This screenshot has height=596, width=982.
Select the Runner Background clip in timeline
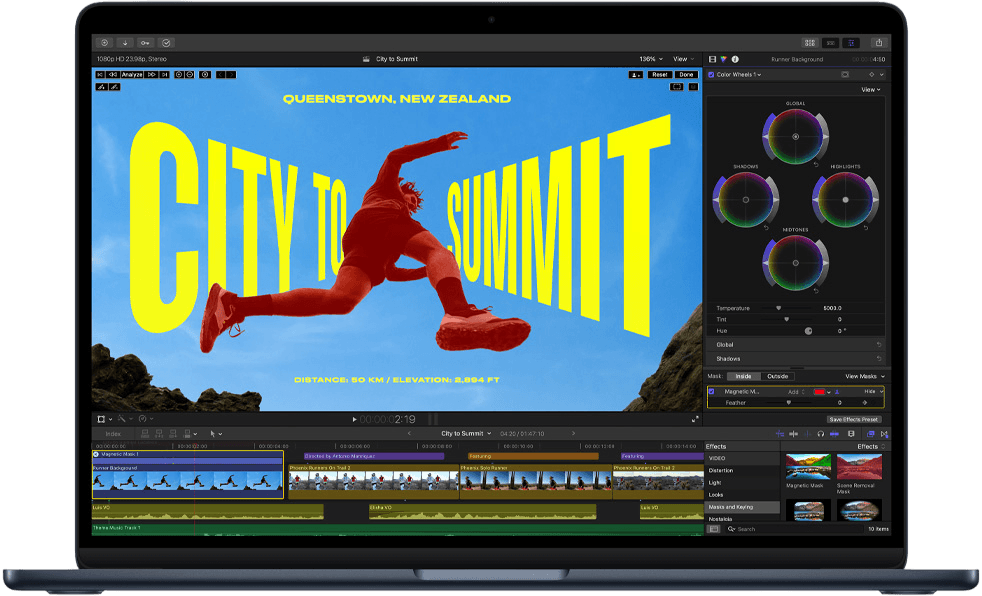coord(188,481)
